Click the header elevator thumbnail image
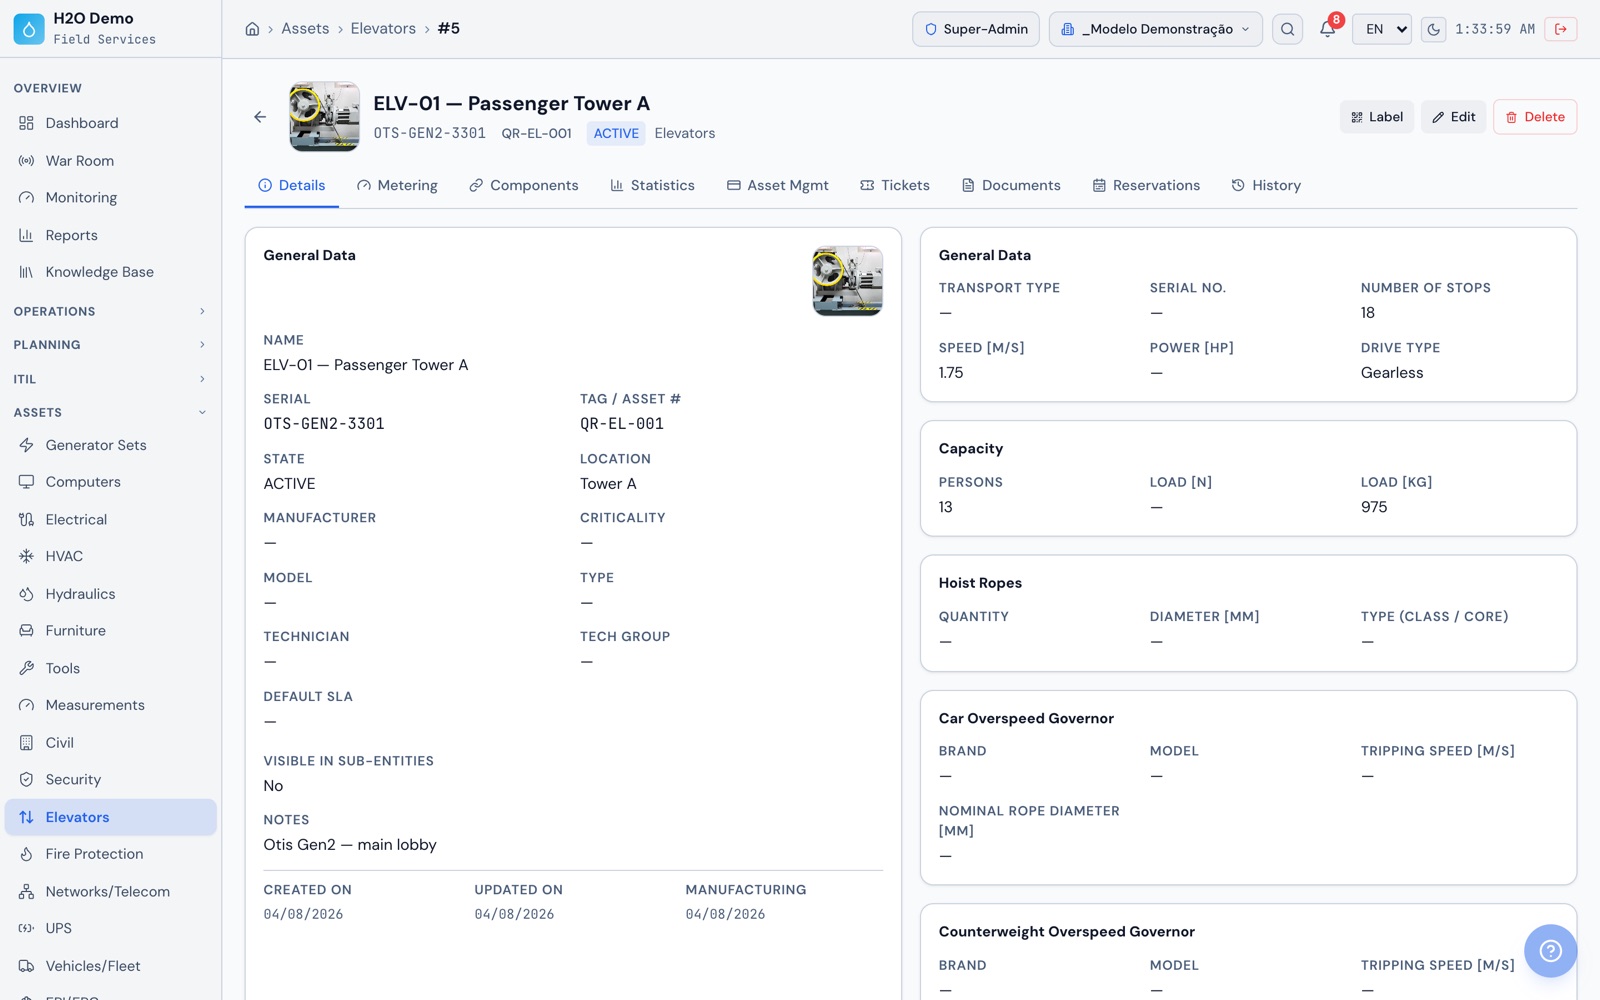Viewport: 1600px width, 1000px height. pyautogui.click(x=324, y=117)
